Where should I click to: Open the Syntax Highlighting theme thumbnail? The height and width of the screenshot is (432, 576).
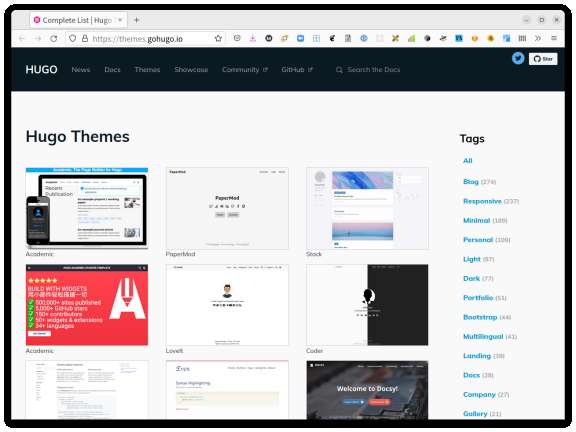coord(227,390)
